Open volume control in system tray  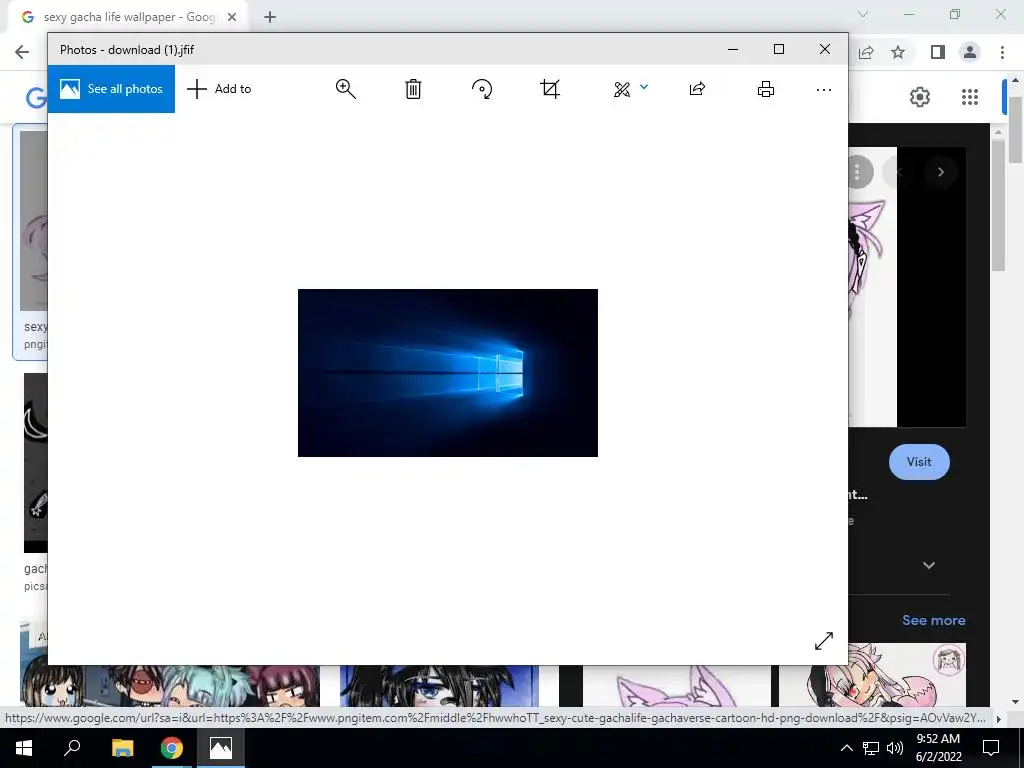pyautogui.click(x=895, y=748)
